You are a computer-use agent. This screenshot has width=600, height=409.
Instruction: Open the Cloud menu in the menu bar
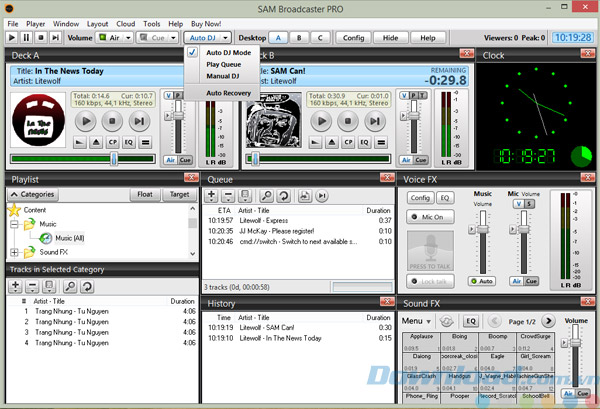[x=125, y=22]
